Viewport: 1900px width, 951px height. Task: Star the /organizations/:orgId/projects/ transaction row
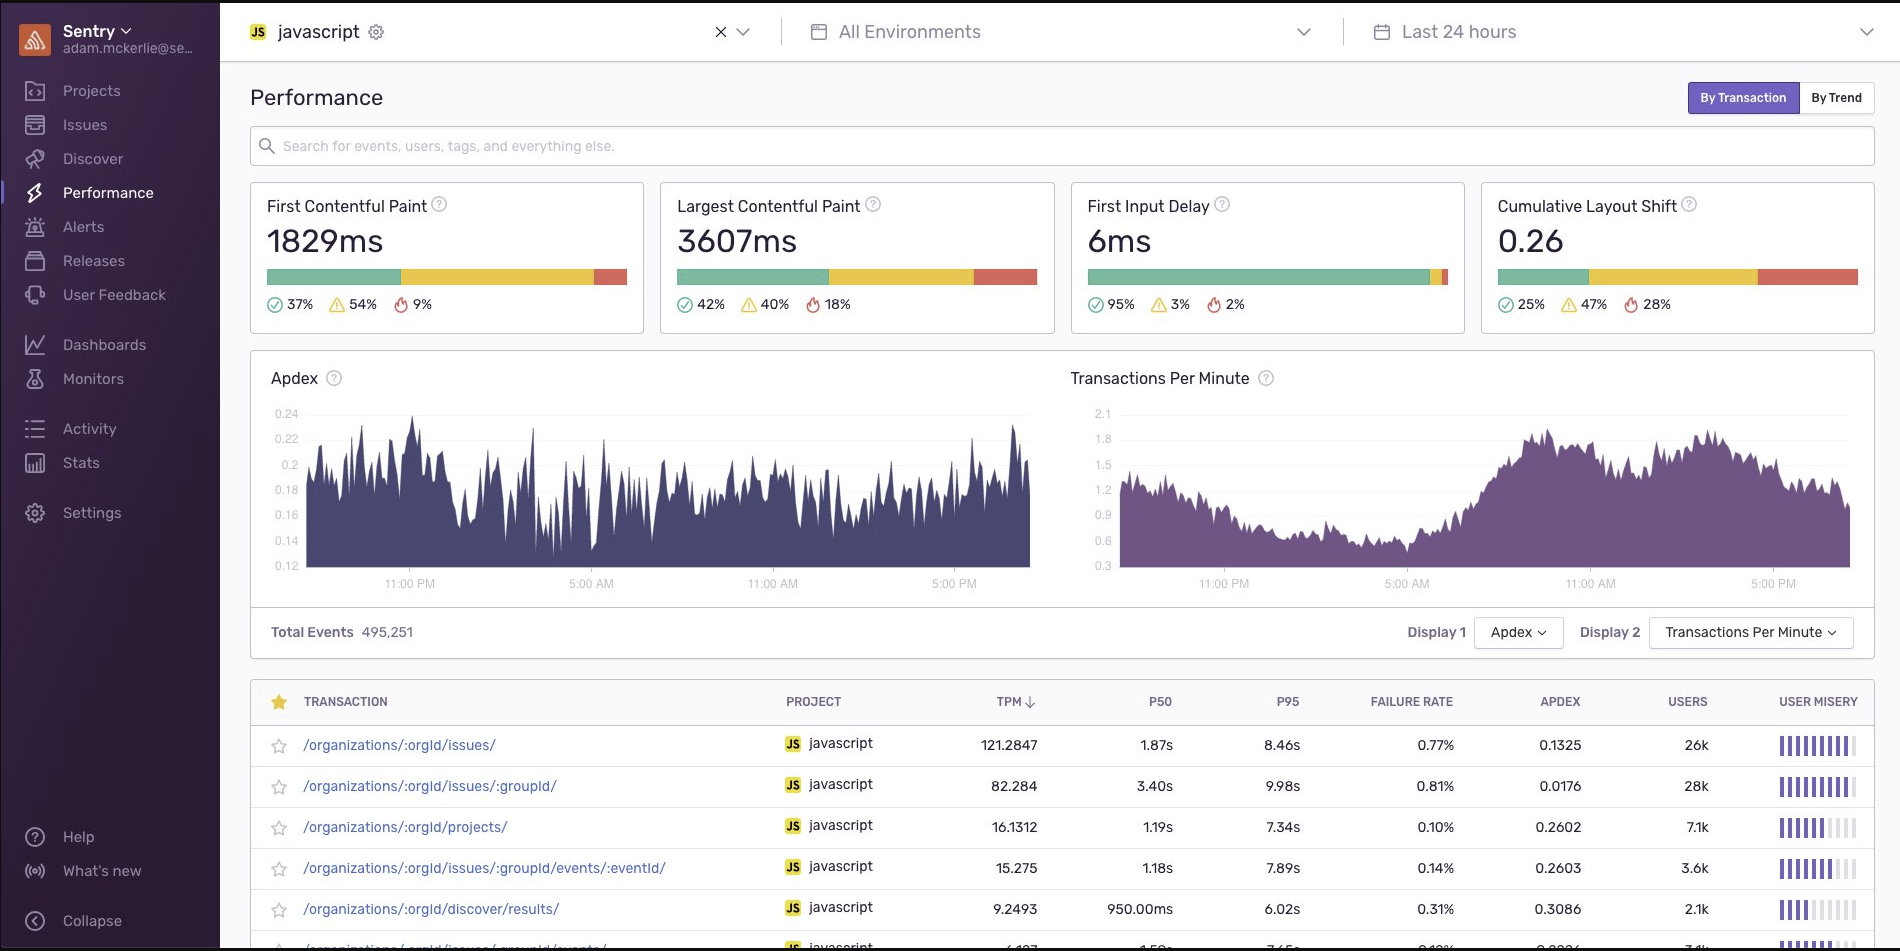279,827
